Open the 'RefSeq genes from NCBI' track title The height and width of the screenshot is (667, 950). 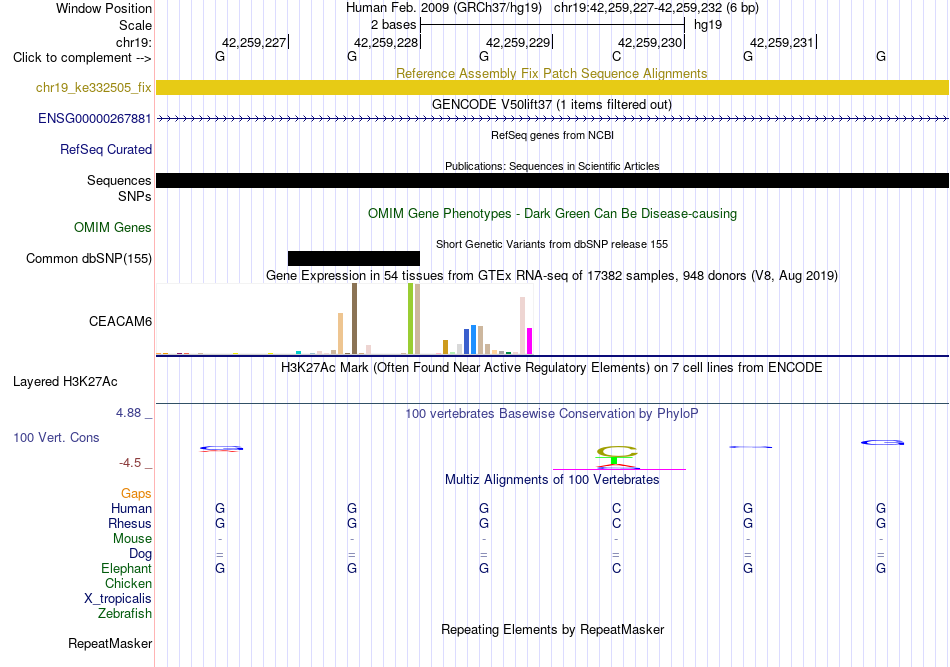pos(553,135)
